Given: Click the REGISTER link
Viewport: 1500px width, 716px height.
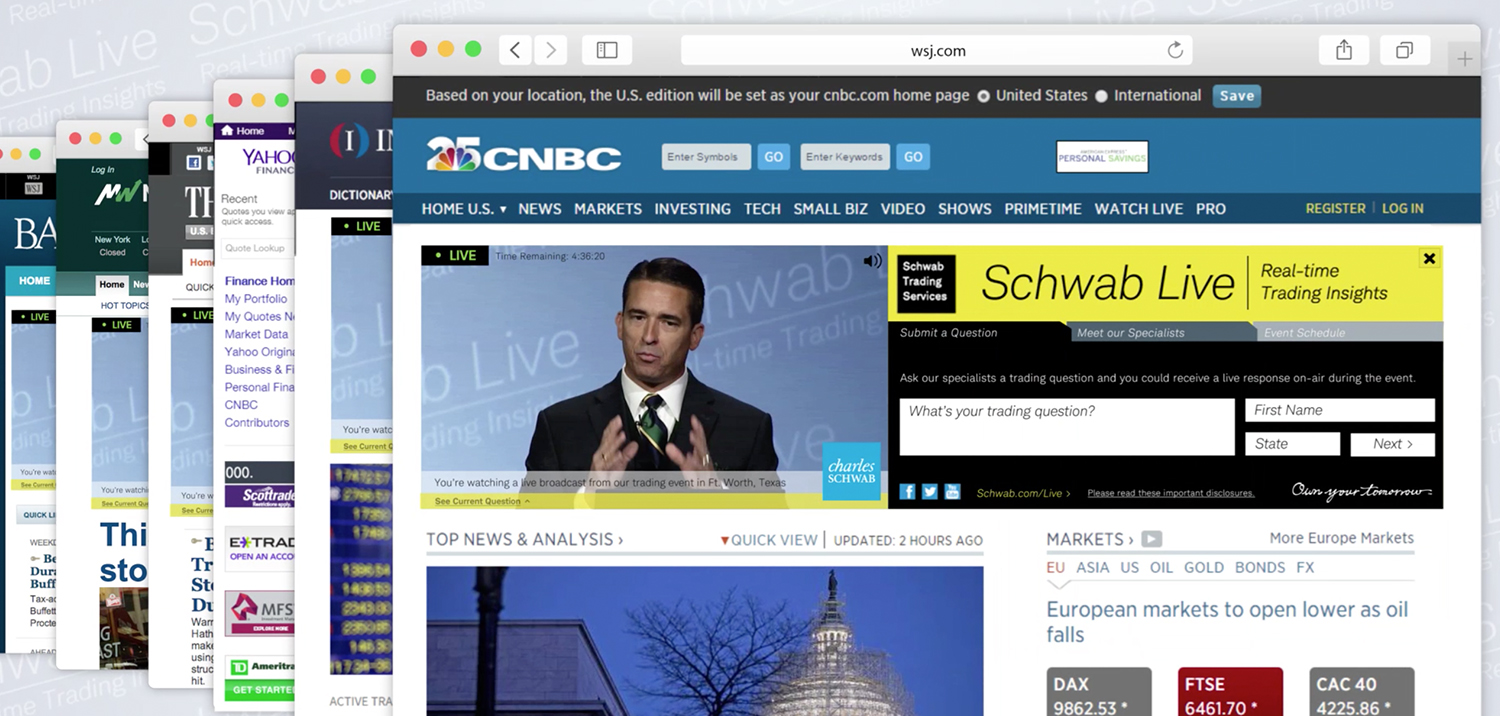Looking at the screenshot, I should point(1335,209).
